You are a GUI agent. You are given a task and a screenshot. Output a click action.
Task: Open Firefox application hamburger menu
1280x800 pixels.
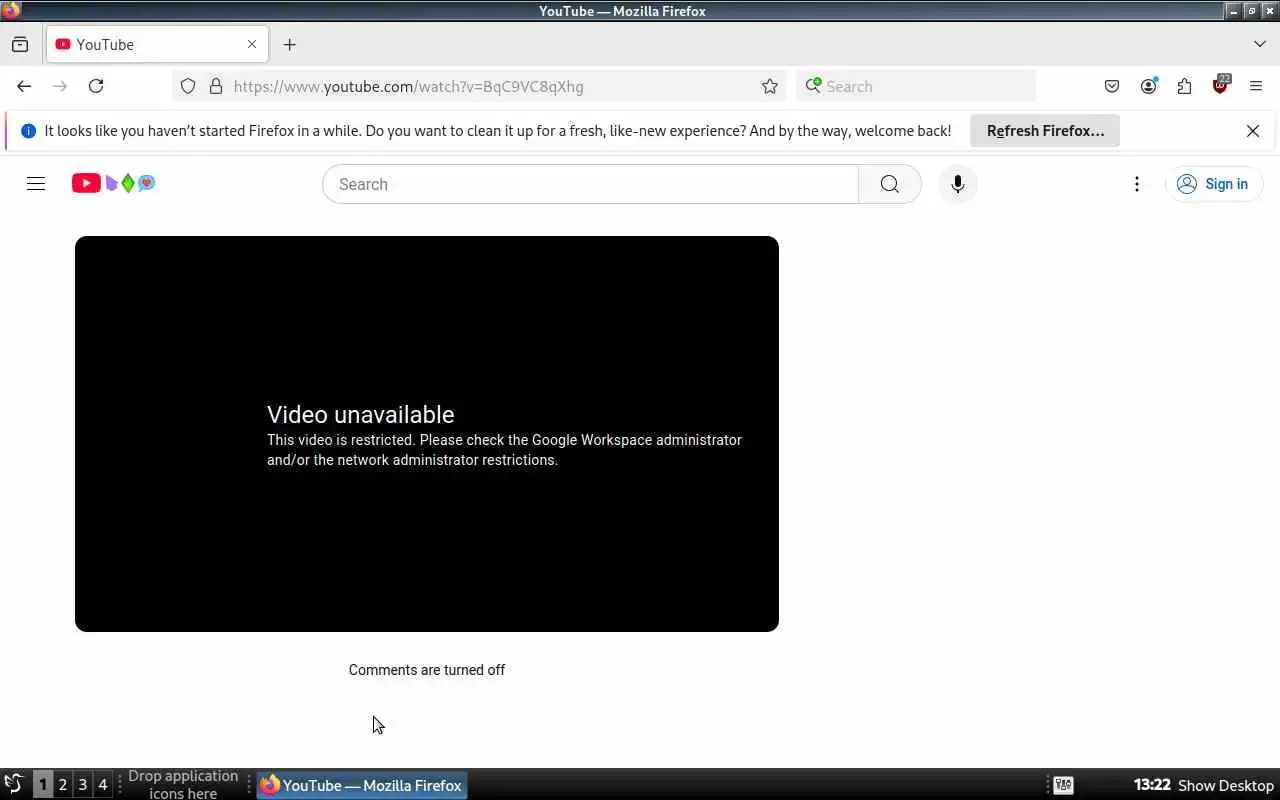(x=1256, y=86)
